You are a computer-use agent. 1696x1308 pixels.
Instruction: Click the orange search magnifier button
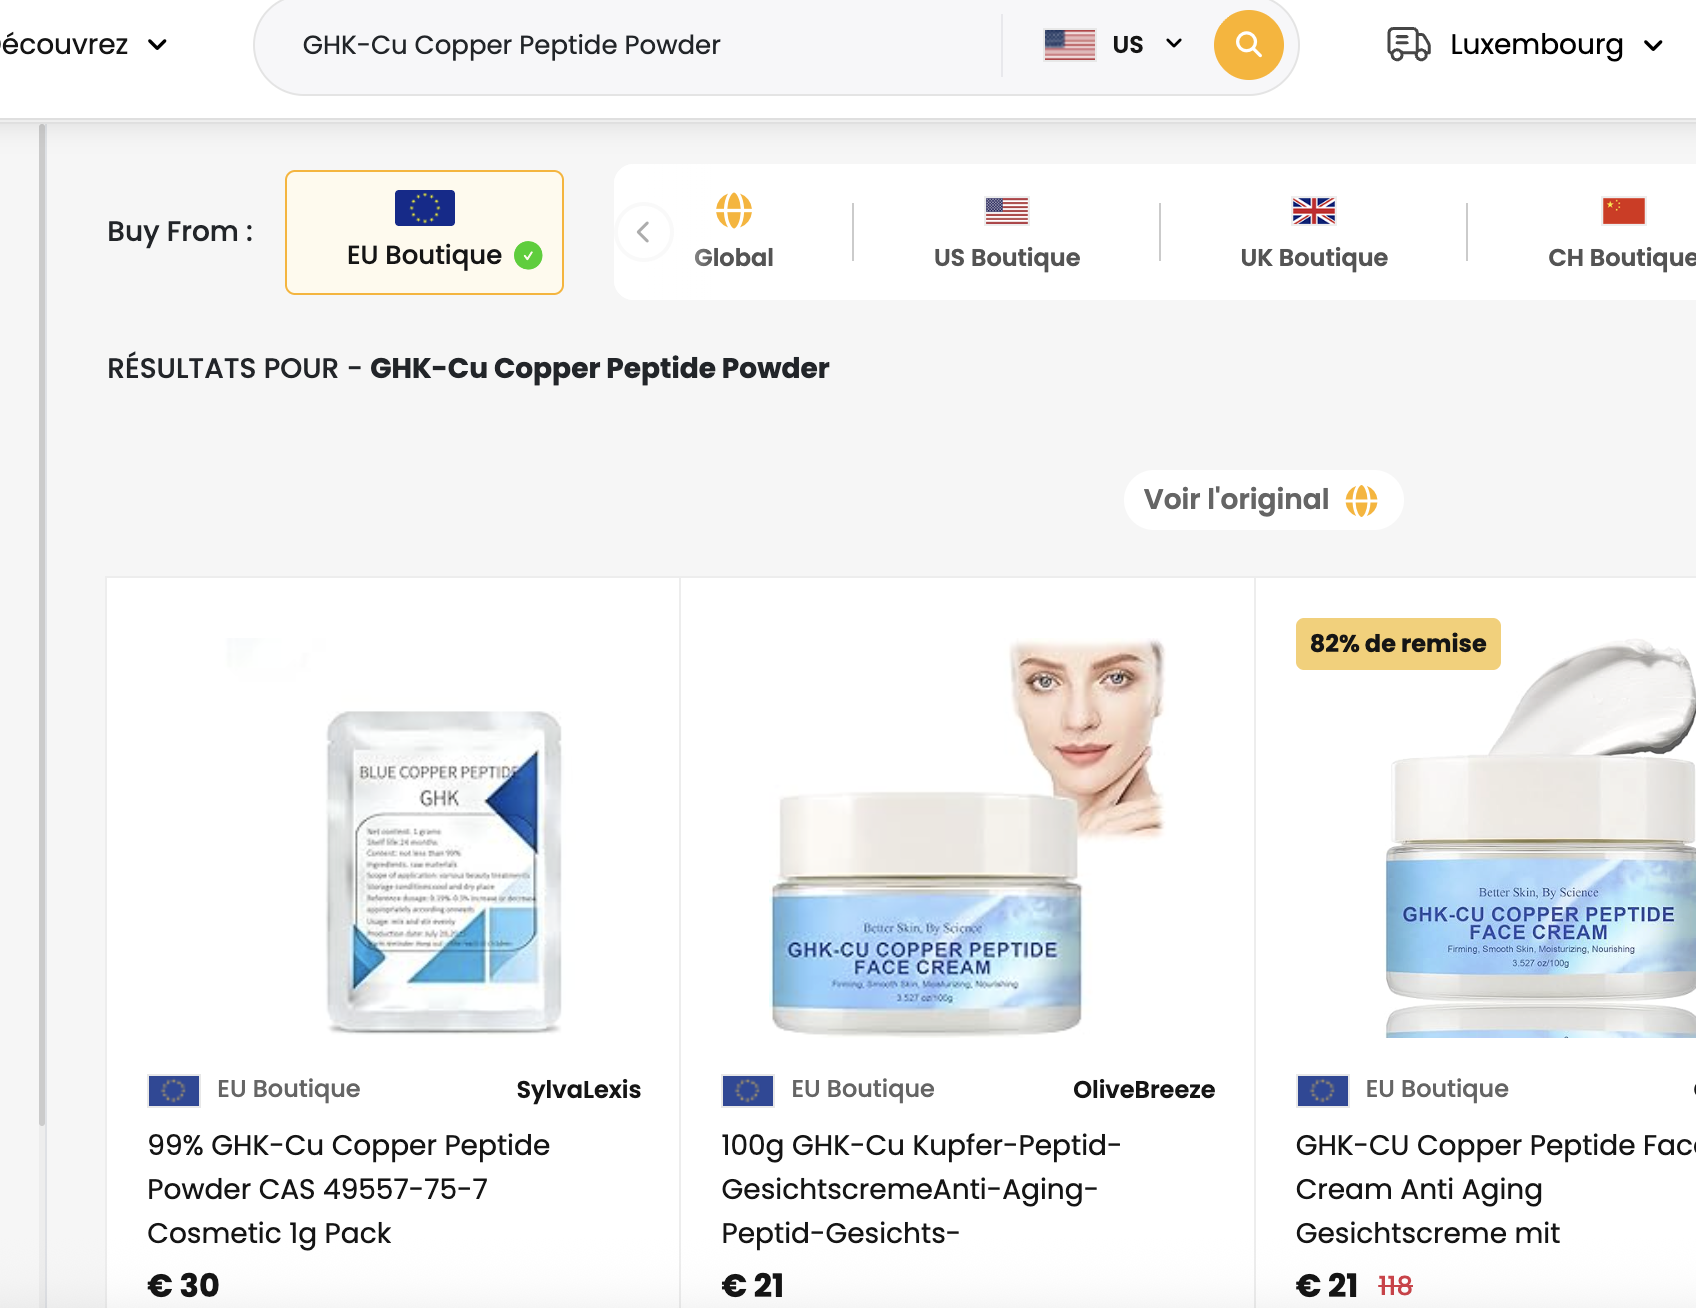[x=1248, y=45]
